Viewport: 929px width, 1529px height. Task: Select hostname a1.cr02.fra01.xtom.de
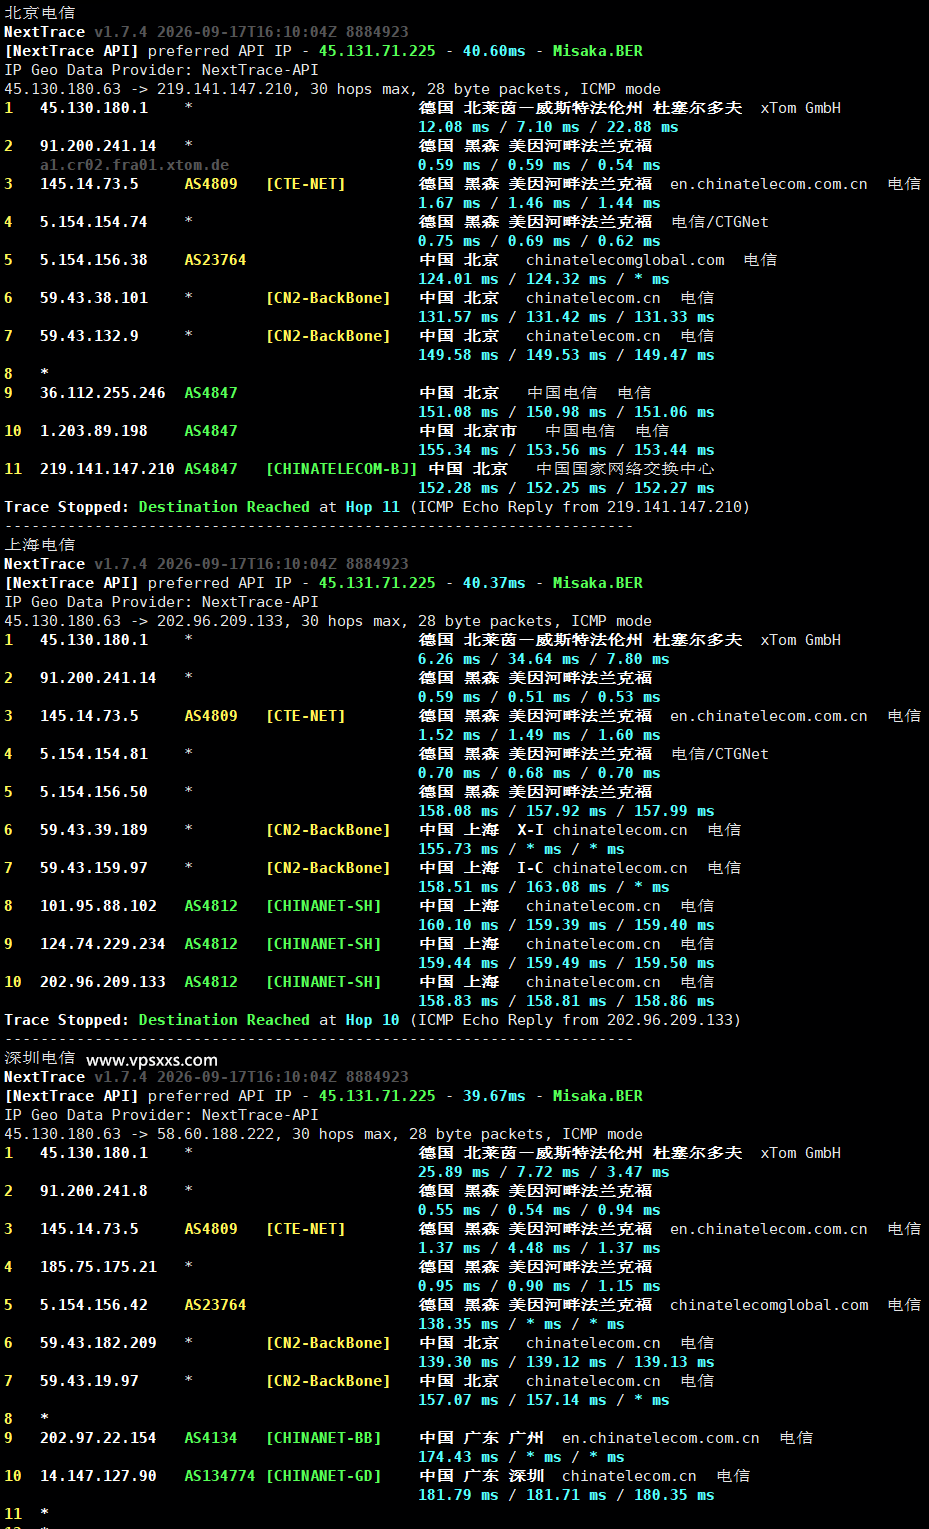[x=134, y=165]
